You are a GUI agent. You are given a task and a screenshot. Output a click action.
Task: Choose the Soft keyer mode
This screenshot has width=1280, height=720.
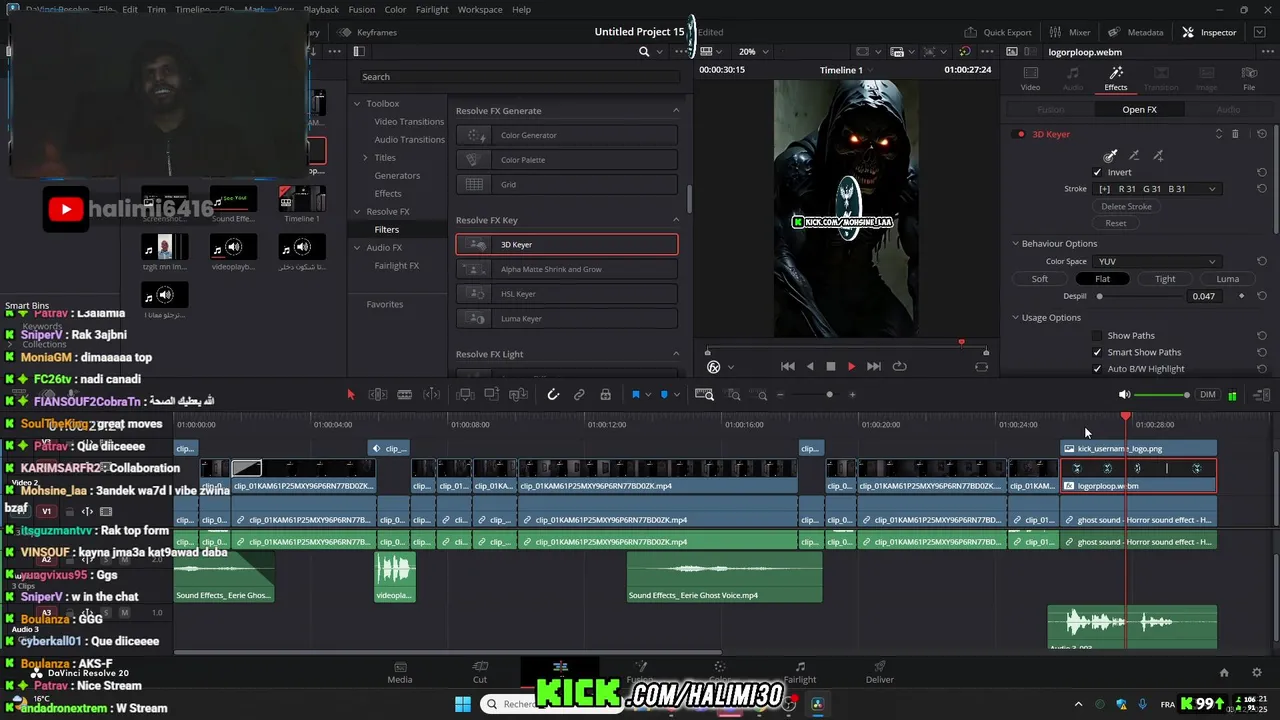click(1040, 279)
